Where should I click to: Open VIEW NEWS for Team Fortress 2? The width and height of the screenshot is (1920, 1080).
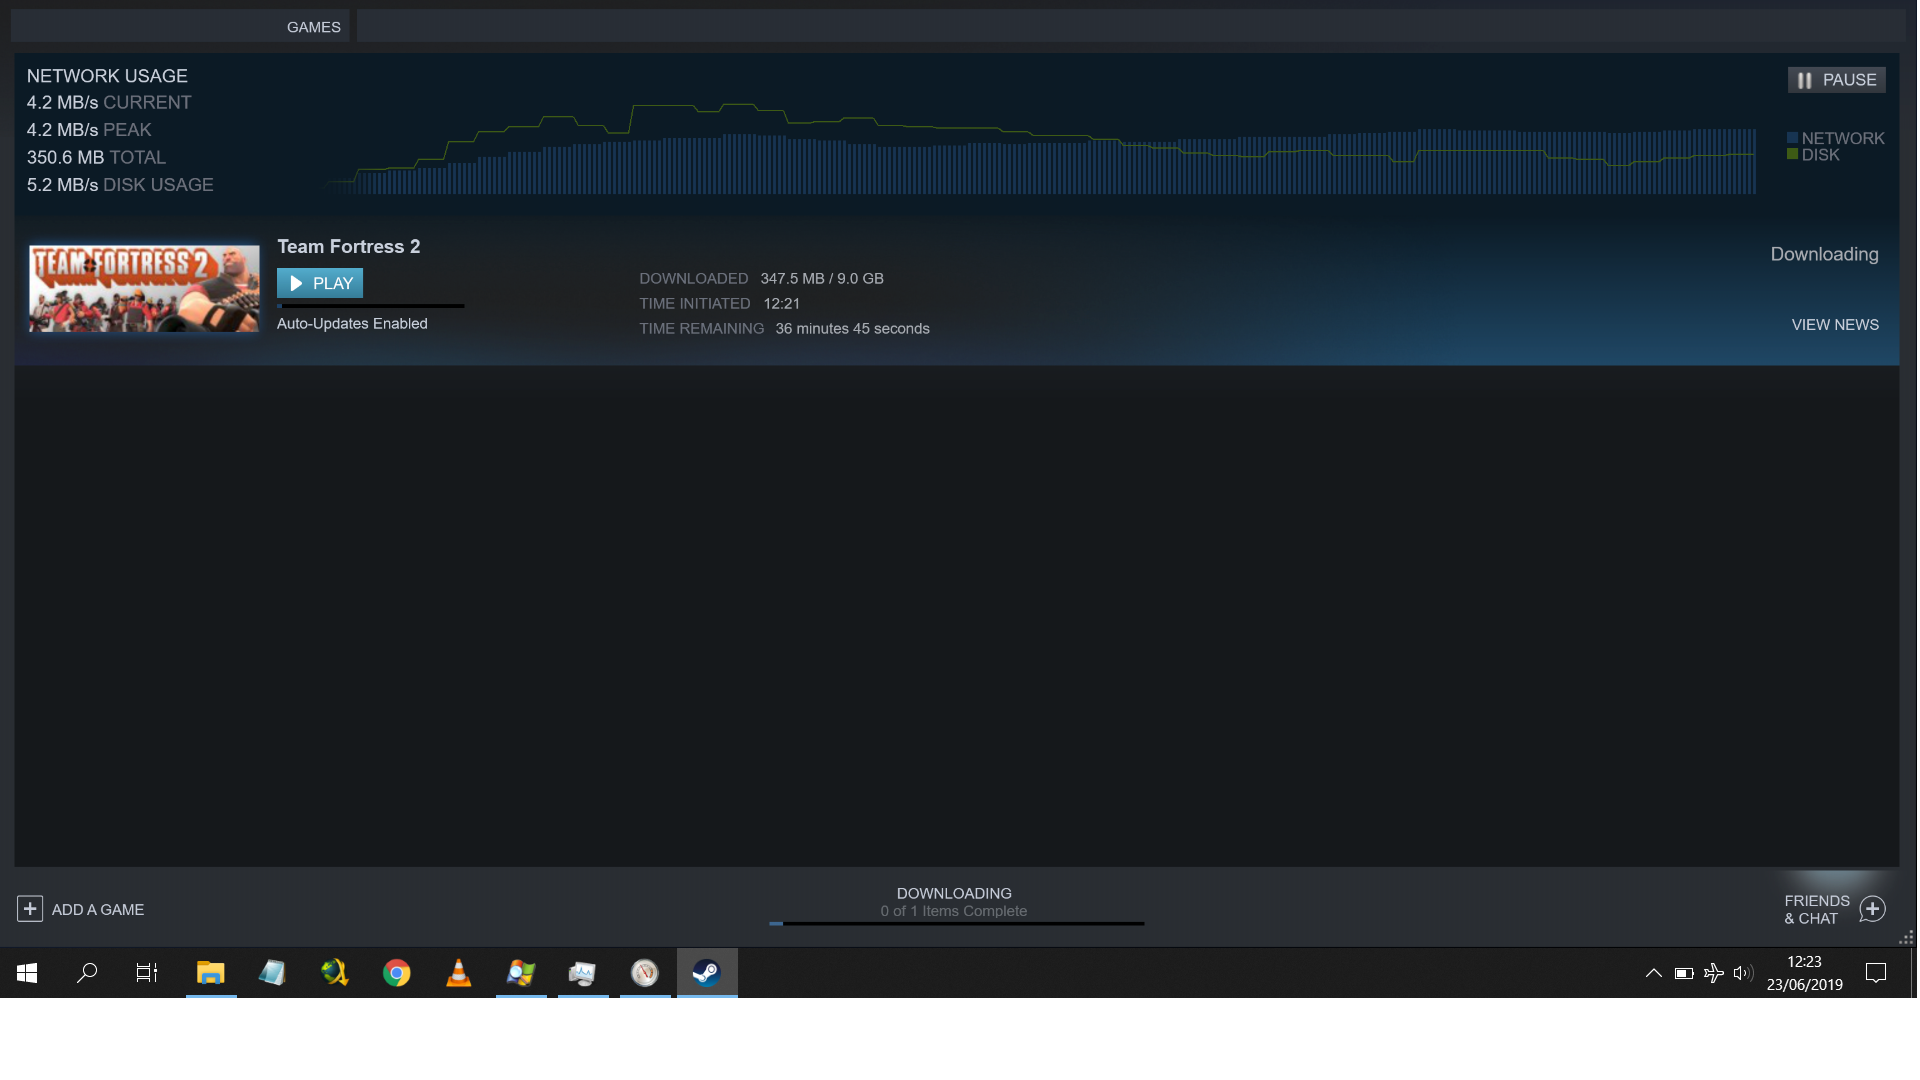click(x=1834, y=325)
